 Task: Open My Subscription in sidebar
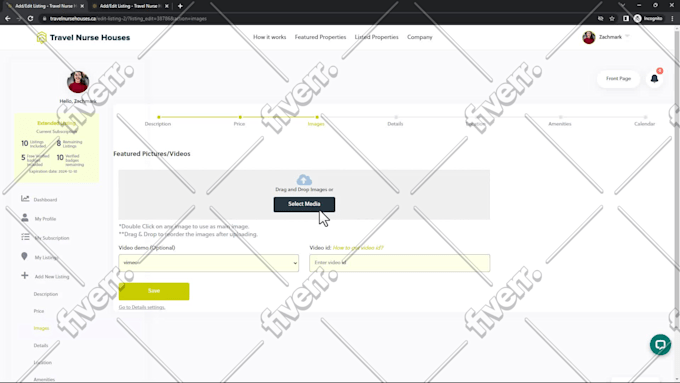(52, 238)
